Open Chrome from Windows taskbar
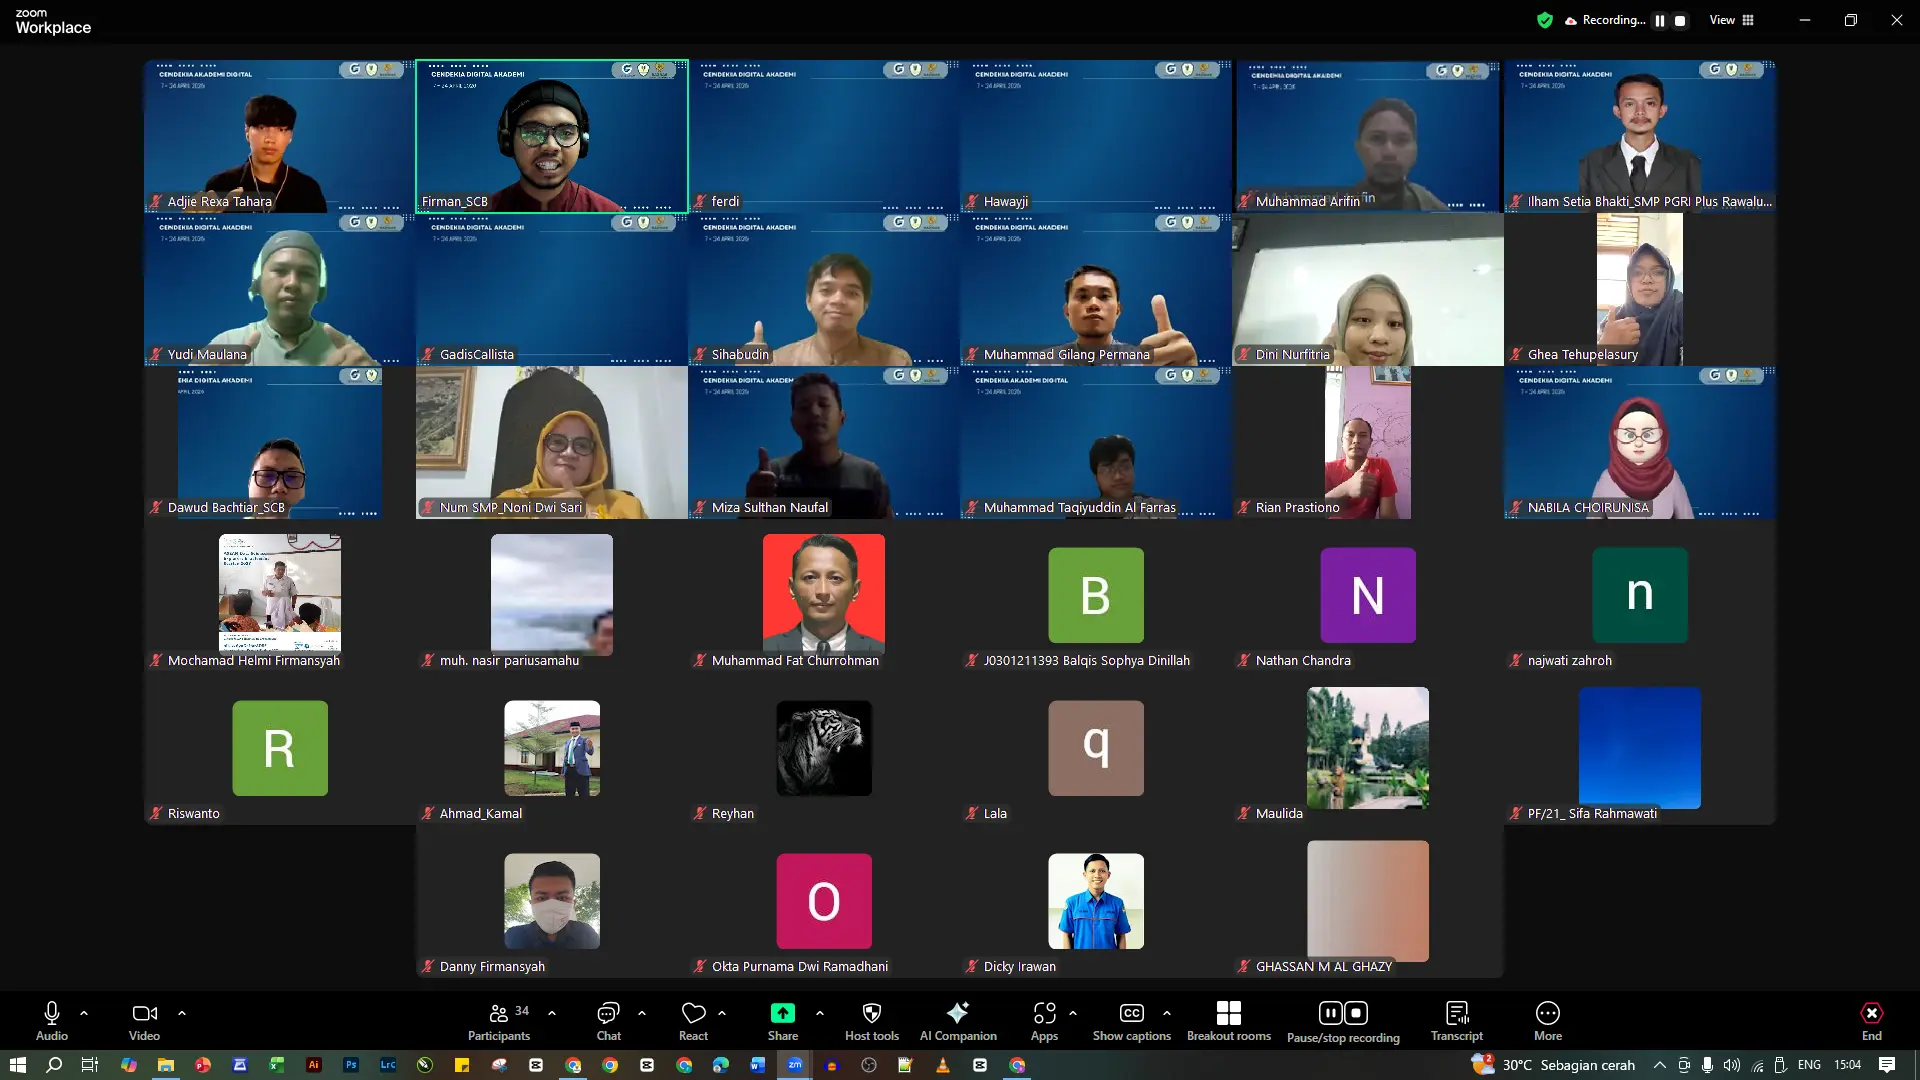This screenshot has width=1920, height=1080. pos(610,1065)
